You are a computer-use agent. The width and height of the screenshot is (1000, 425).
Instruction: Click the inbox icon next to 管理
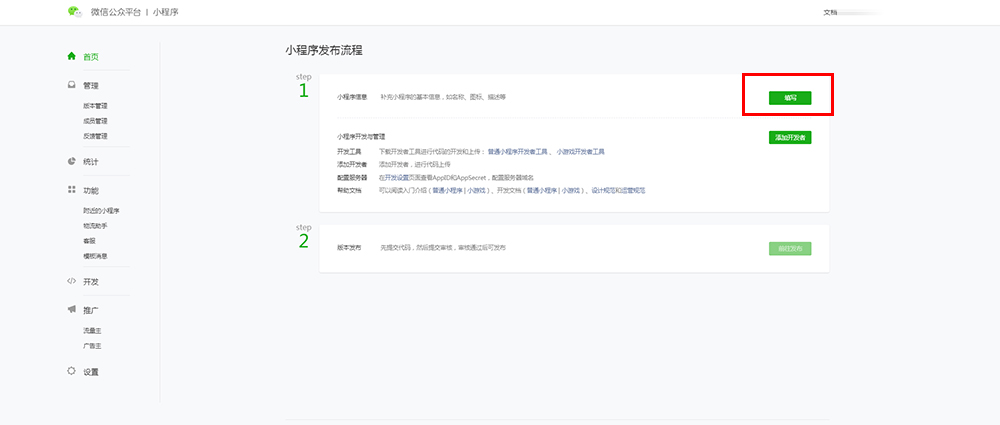[x=71, y=86]
